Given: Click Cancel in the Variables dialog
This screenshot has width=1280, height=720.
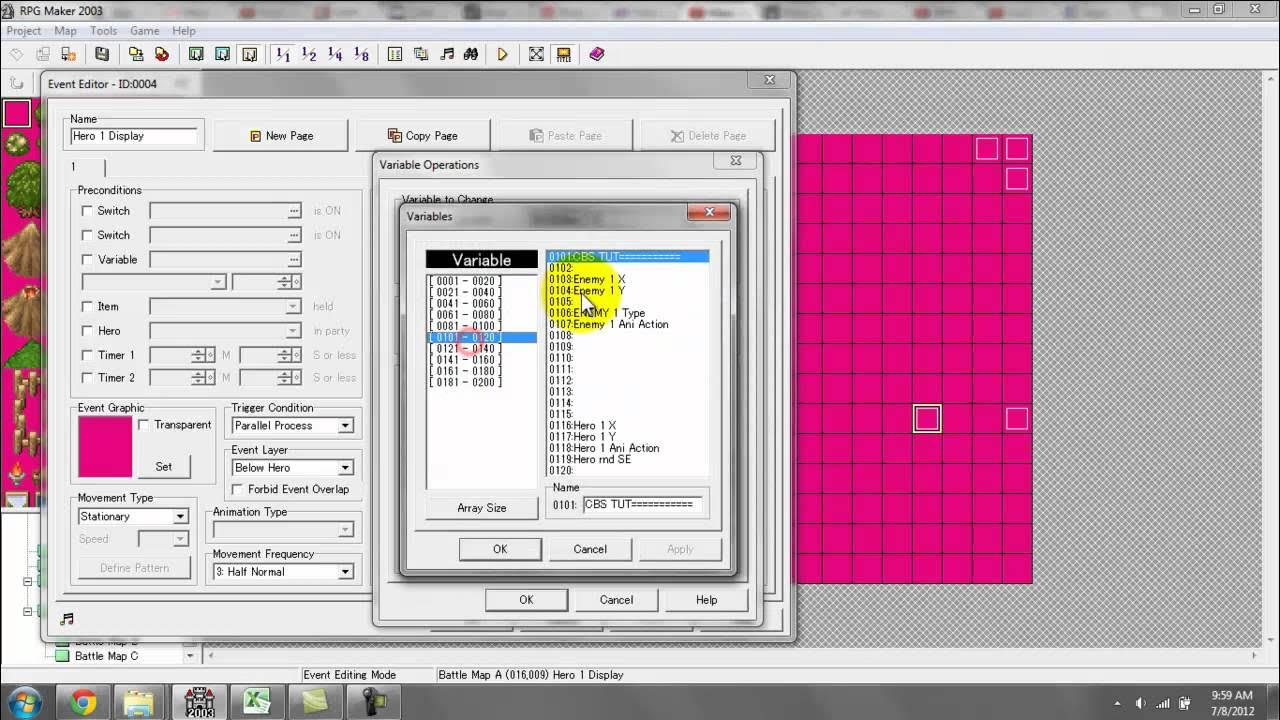Looking at the screenshot, I should [590, 549].
